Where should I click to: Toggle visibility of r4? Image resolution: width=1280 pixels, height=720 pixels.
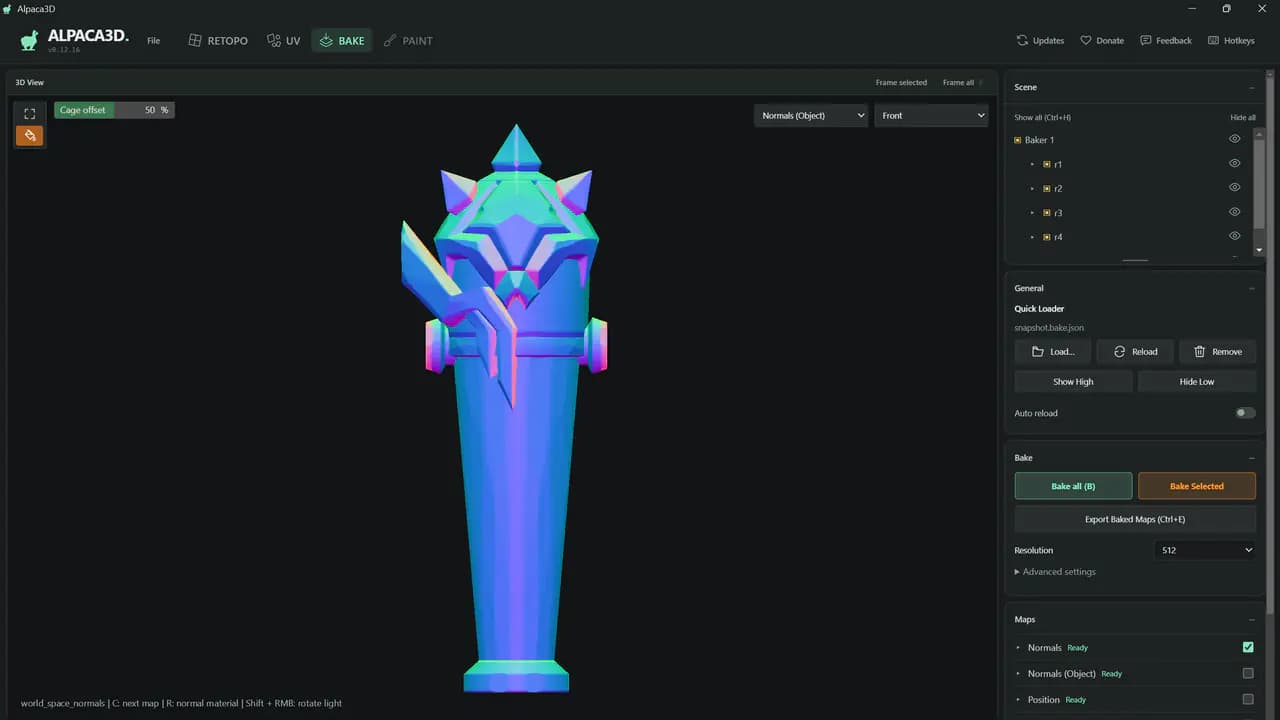(x=1235, y=236)
